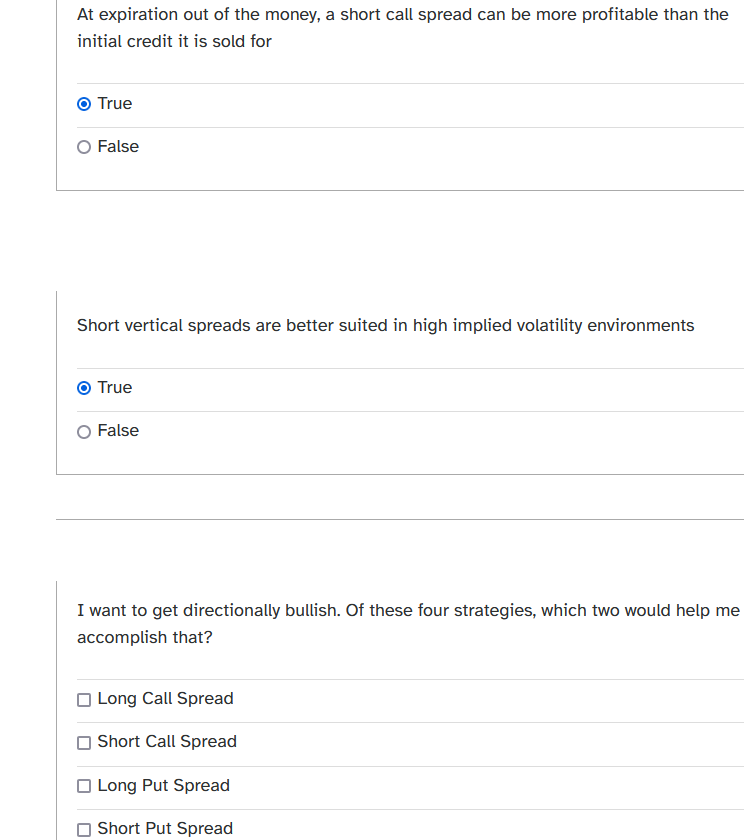The image size is (744, 840).
Task: Choose True radio for the implied volatility question
Action: tap(84, 388)
